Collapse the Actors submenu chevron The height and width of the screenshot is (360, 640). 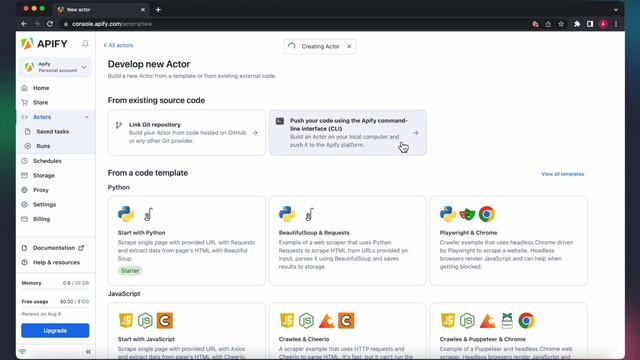pyautogui.click(x=86, y=117)
